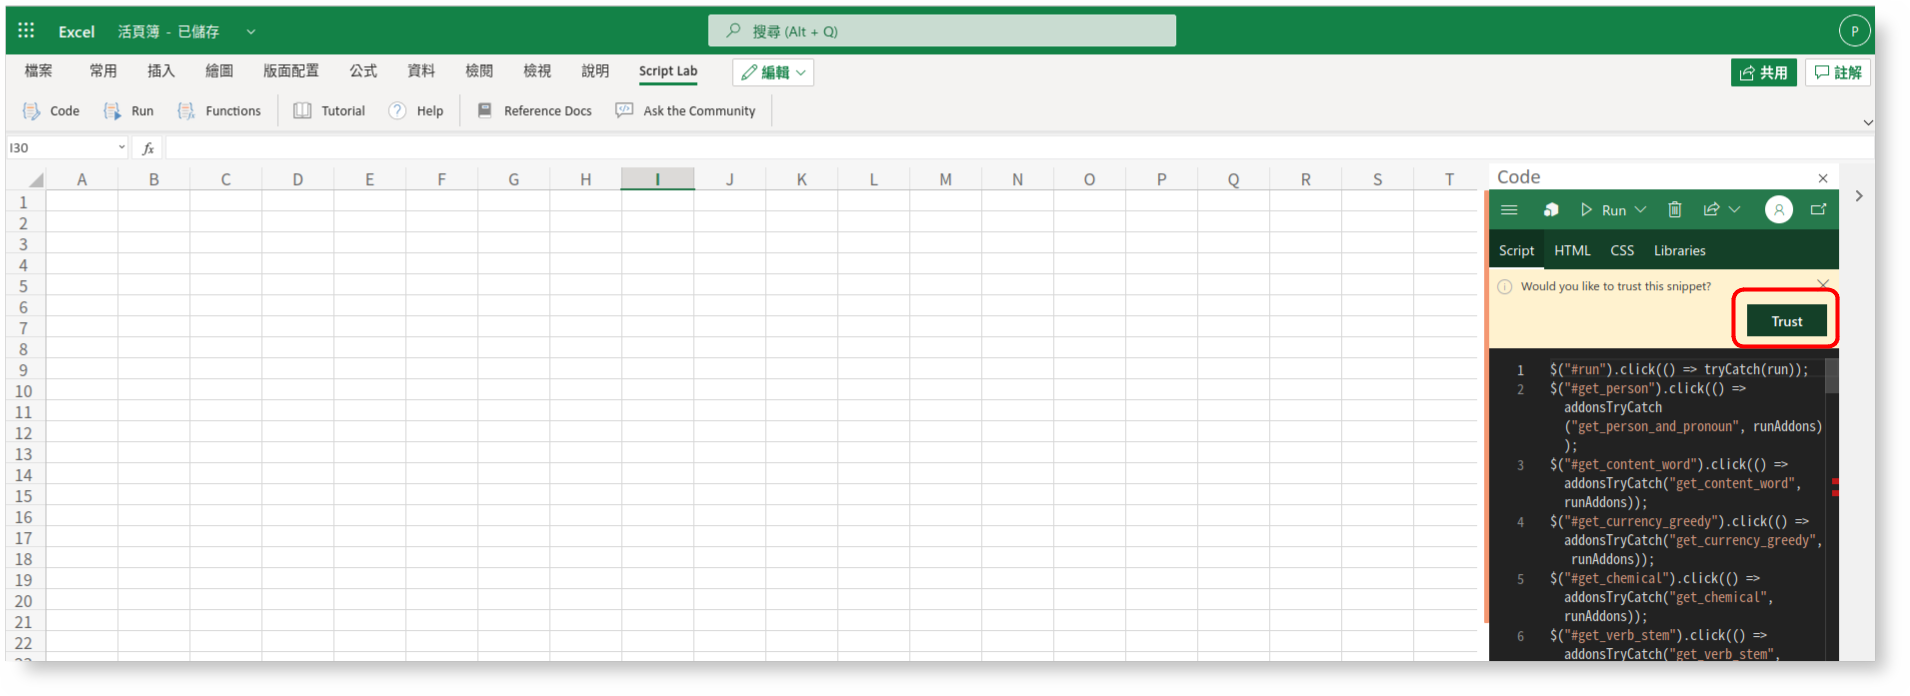Click the Code icon in Script Lab ribbon

[31, 111]
